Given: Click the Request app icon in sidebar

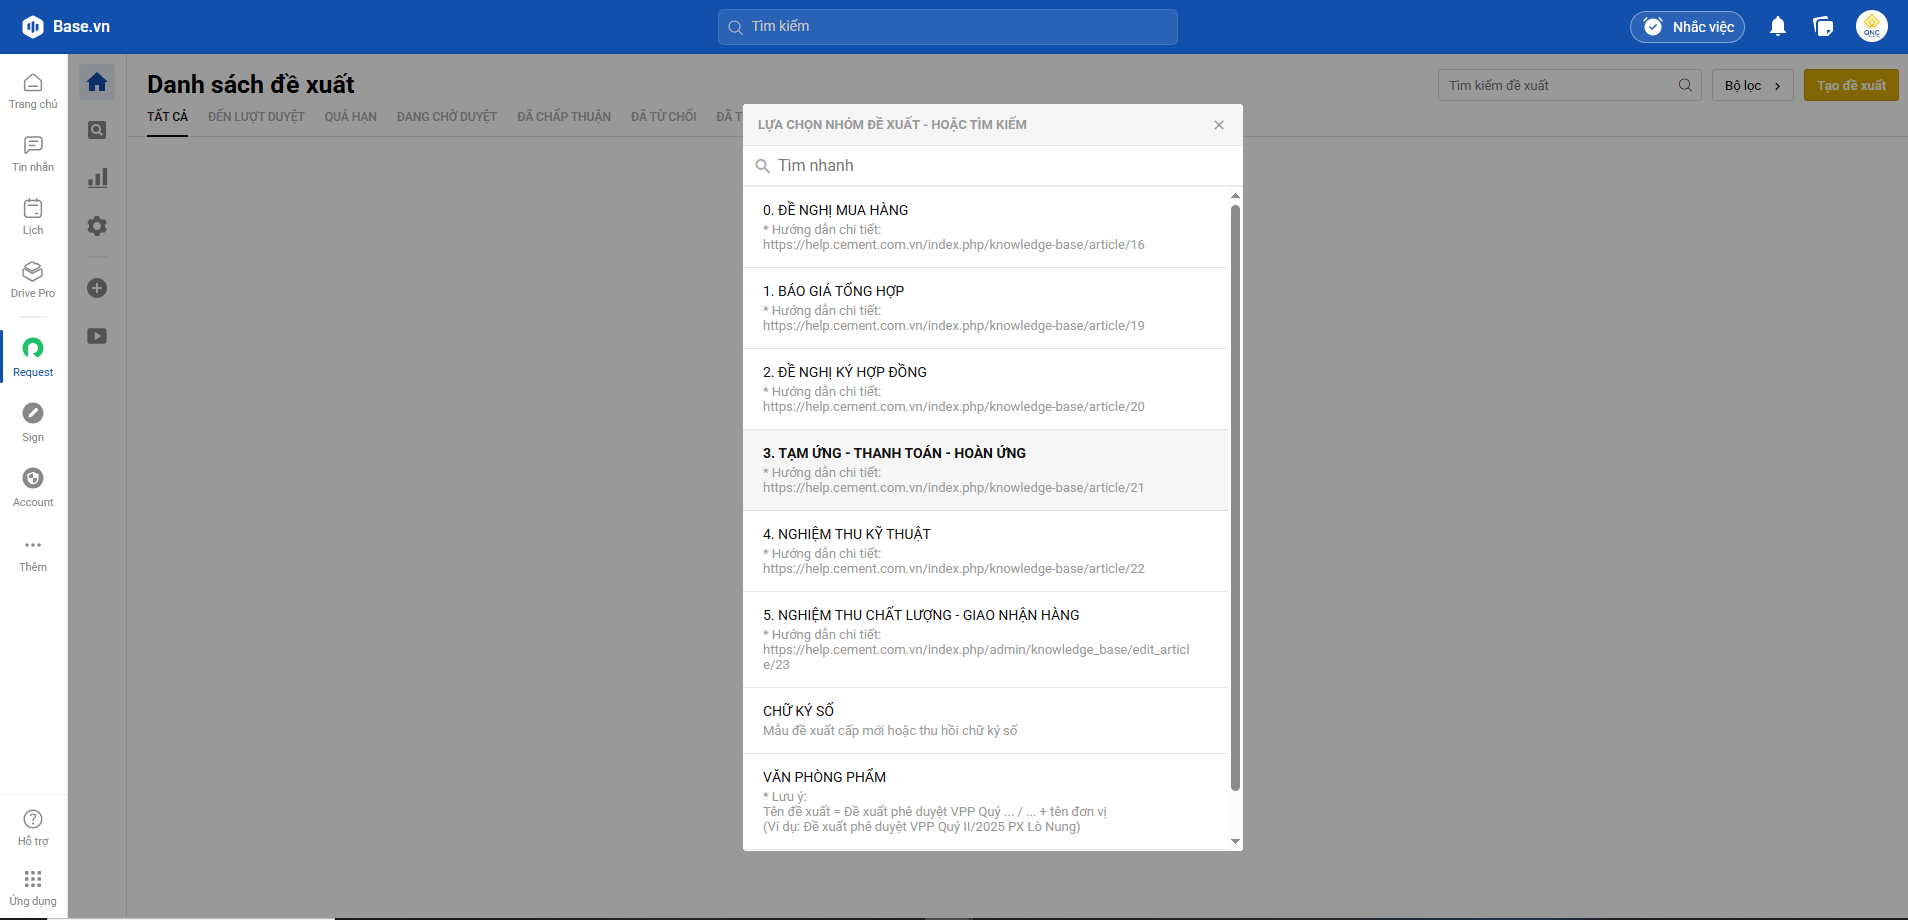Looking at the screenshot, I should pyautogui.click(x=33, y=356).
